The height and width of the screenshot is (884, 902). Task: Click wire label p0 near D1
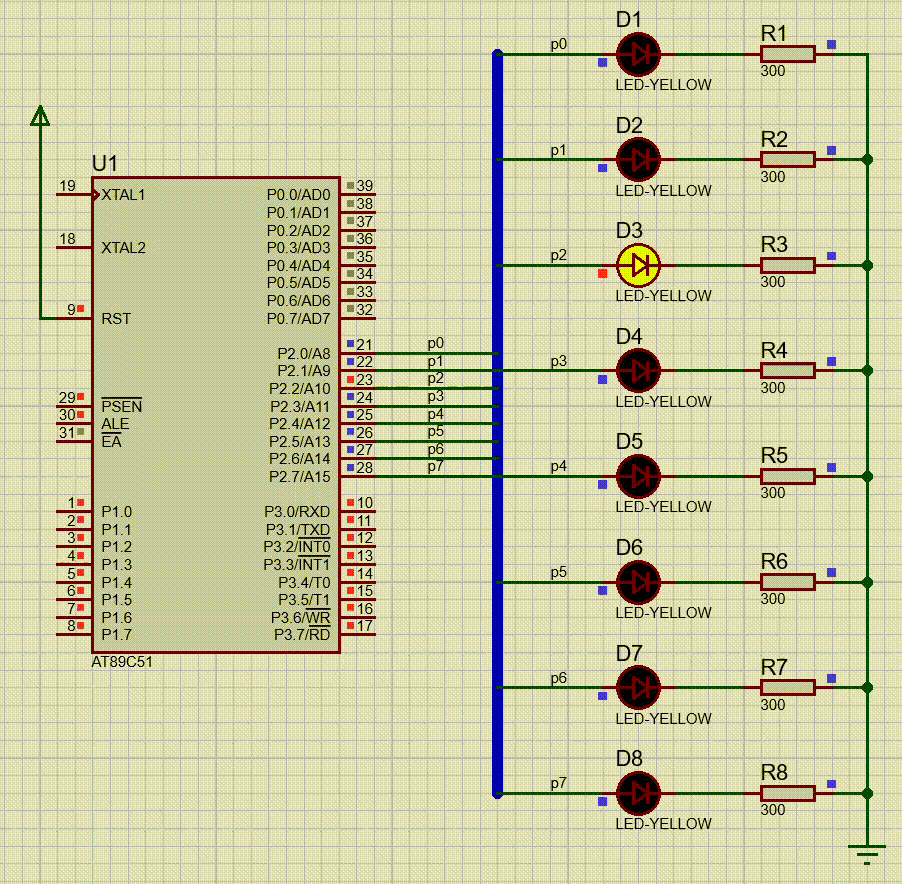click(559, 44)
